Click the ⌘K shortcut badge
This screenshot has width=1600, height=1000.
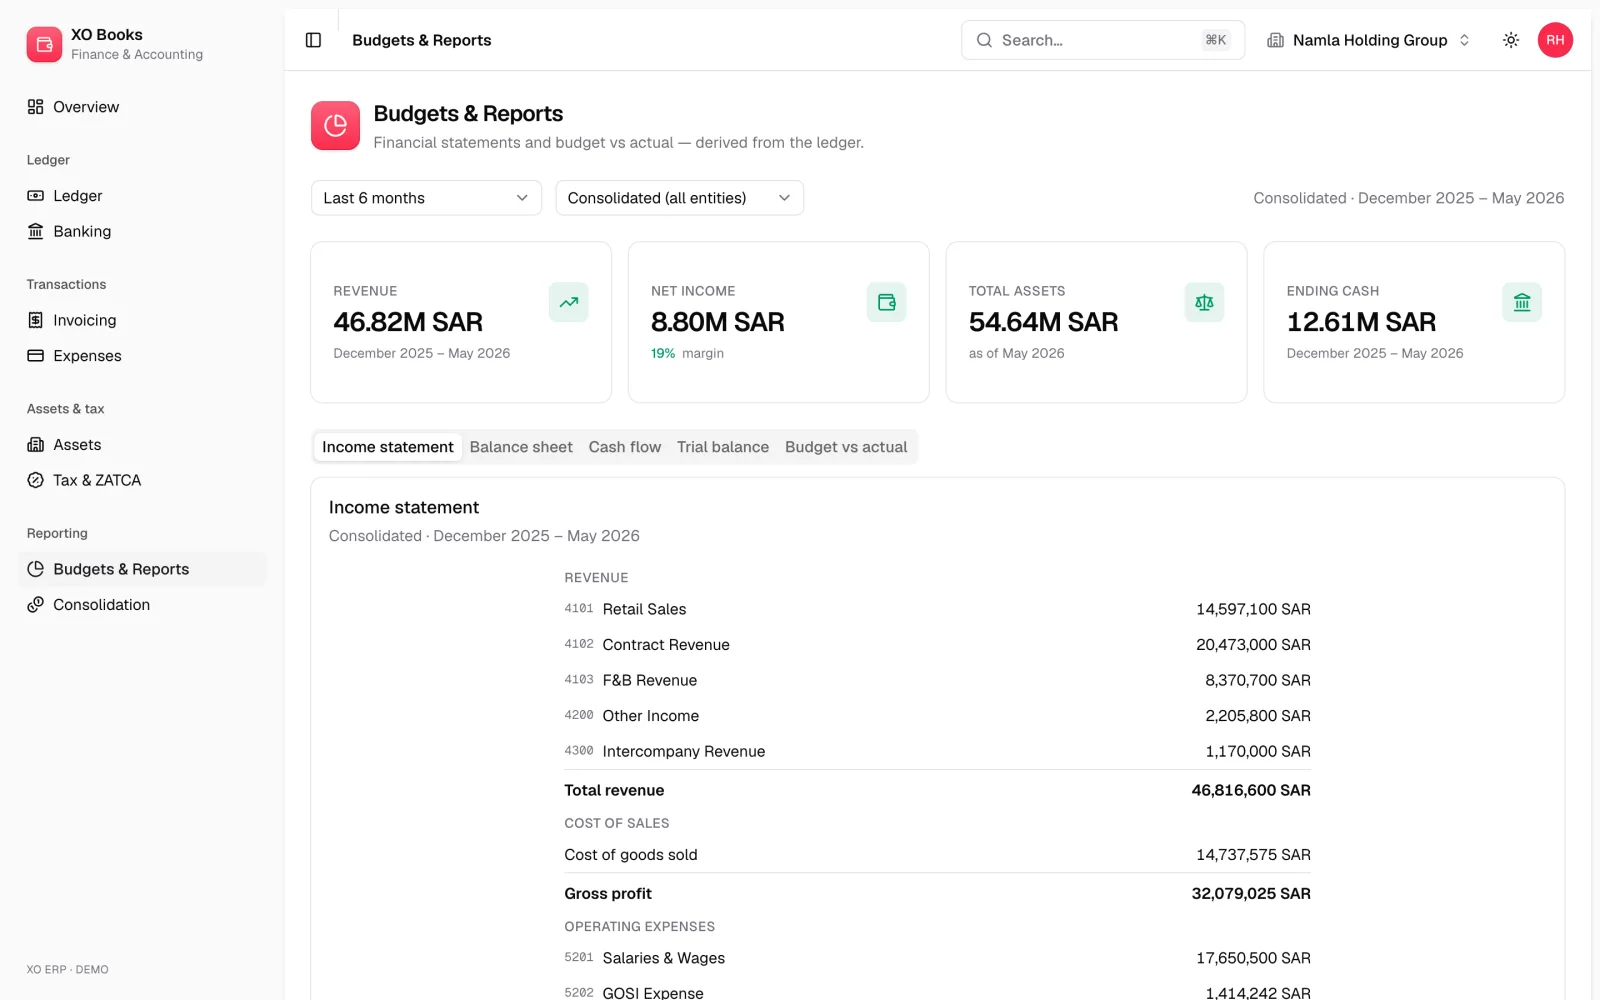coord(1216,40)
